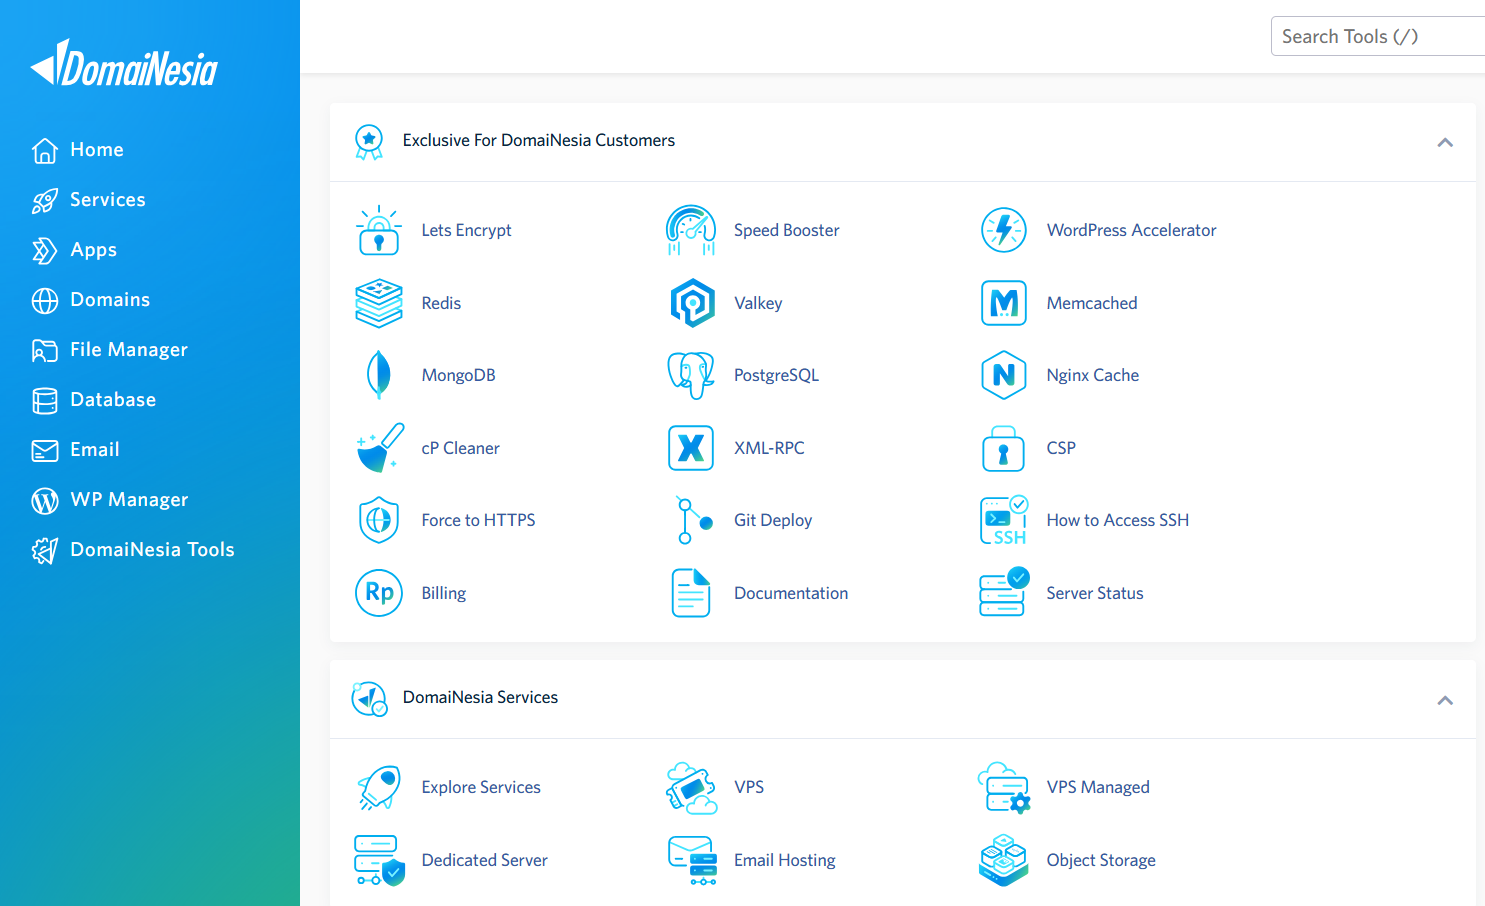Click the DomaiNesia Services header icon
Screen dimensions: 1485x906
(369, 699)
